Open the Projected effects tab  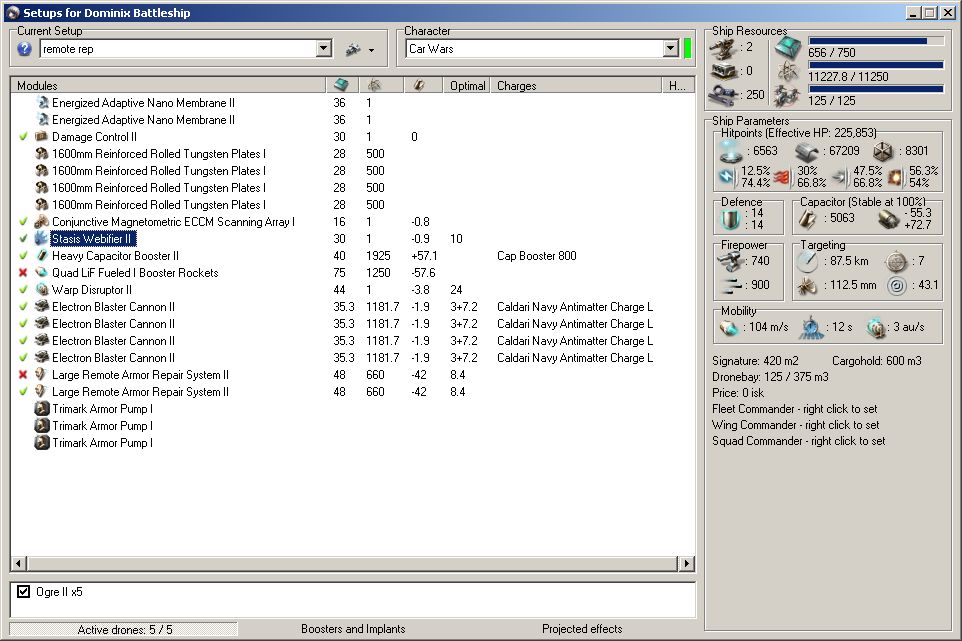click(582, 629)
